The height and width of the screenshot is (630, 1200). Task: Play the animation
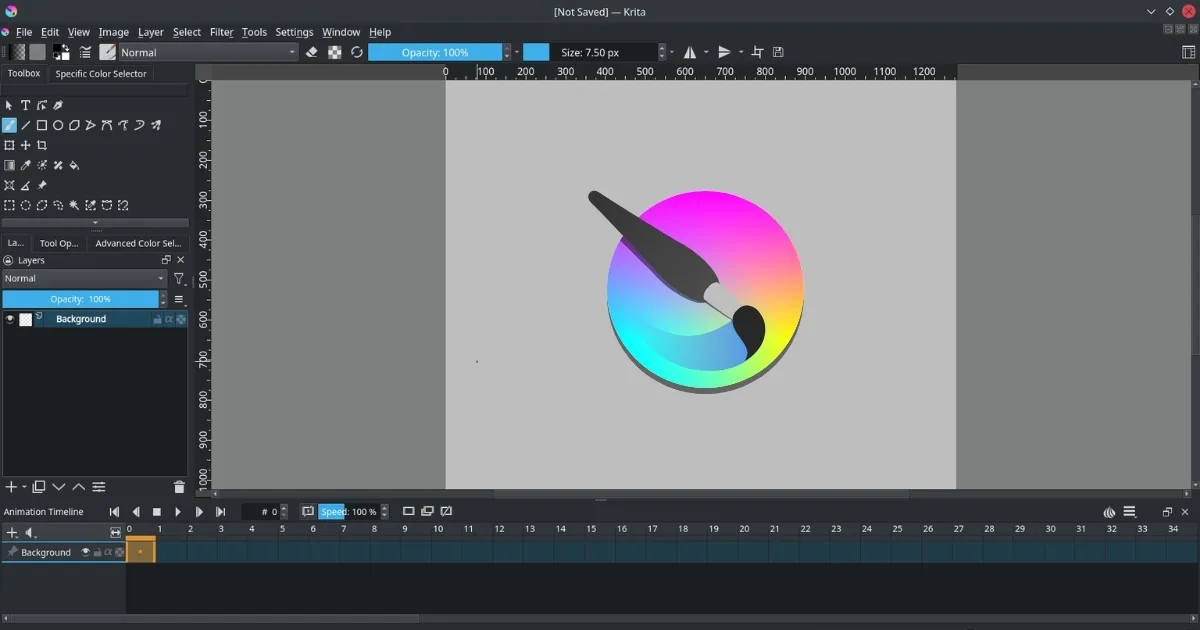click(x=178, y=511)
